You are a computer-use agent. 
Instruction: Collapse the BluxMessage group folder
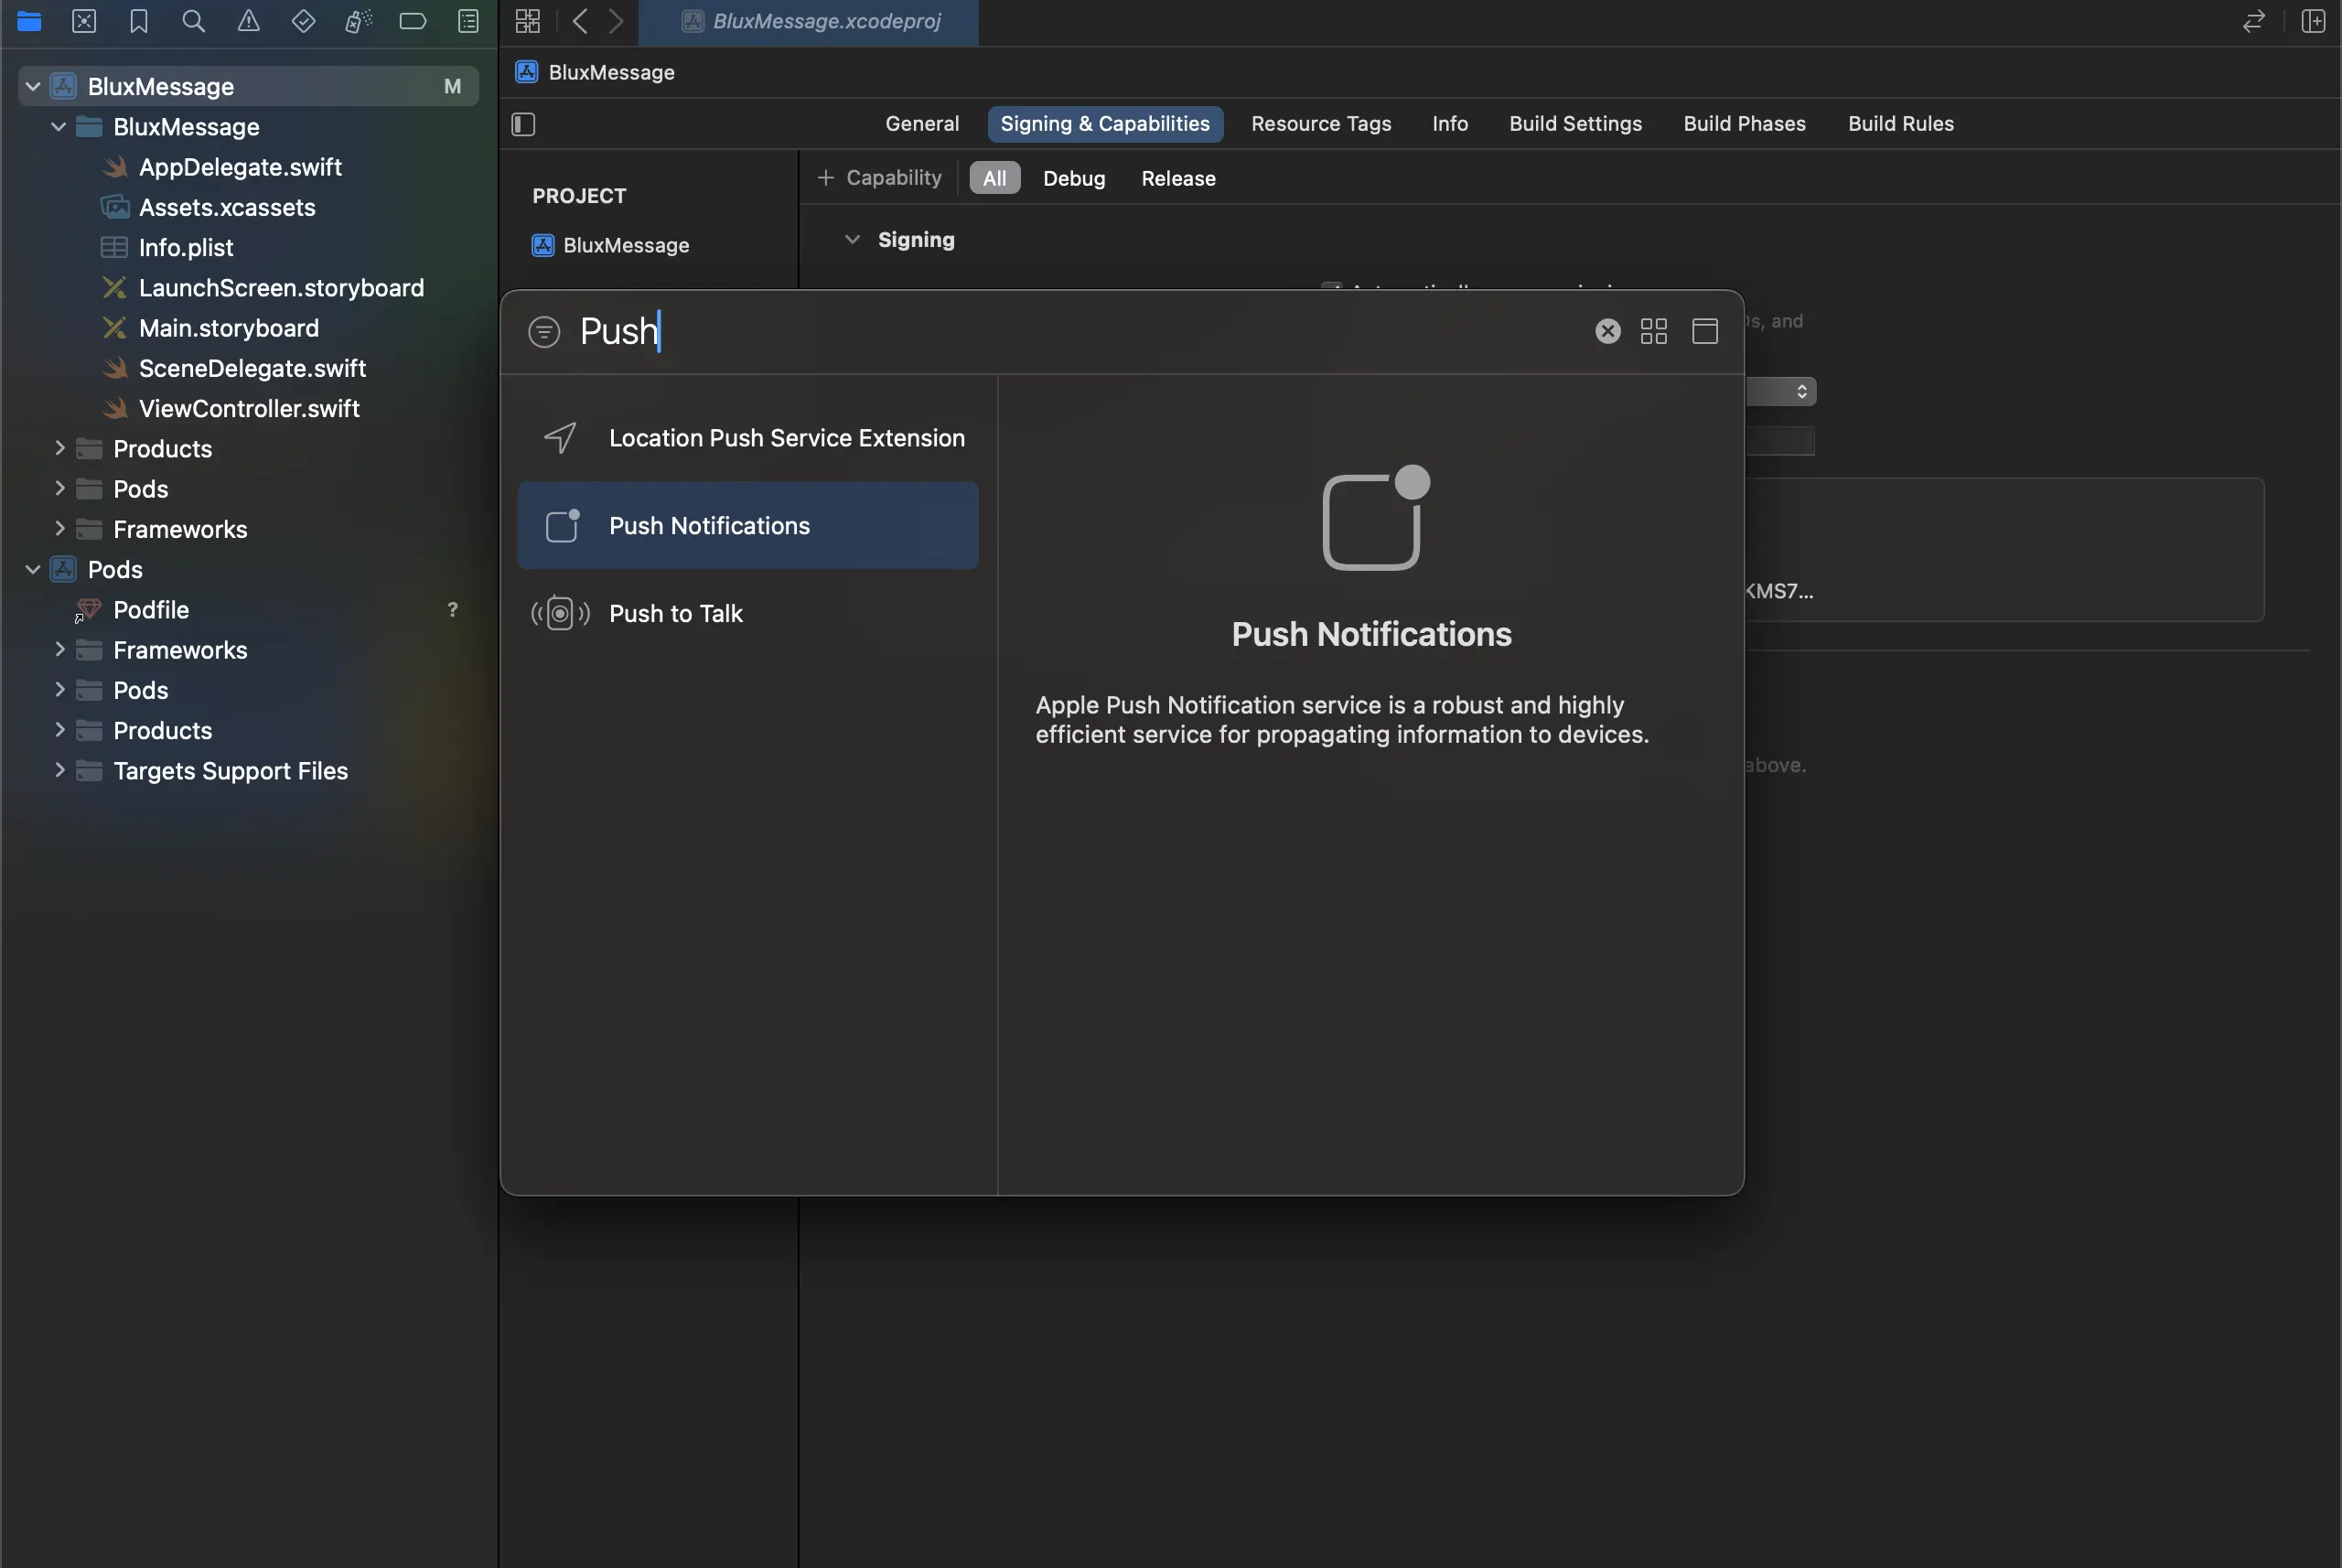[x=59, y=127]
